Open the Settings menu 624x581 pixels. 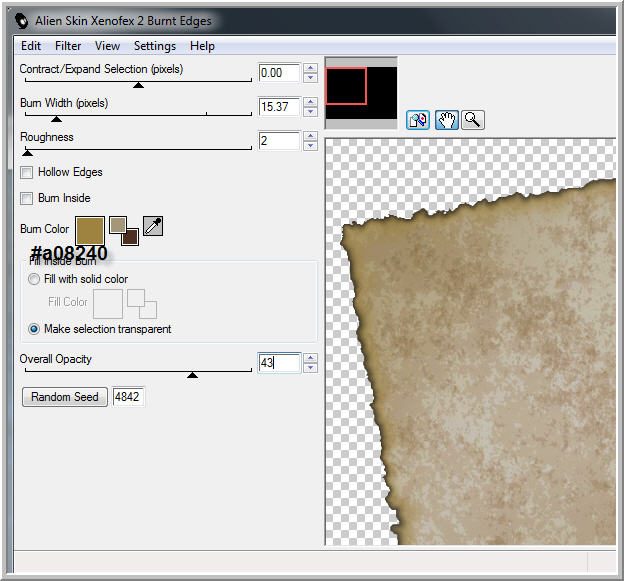coord(155,46)
